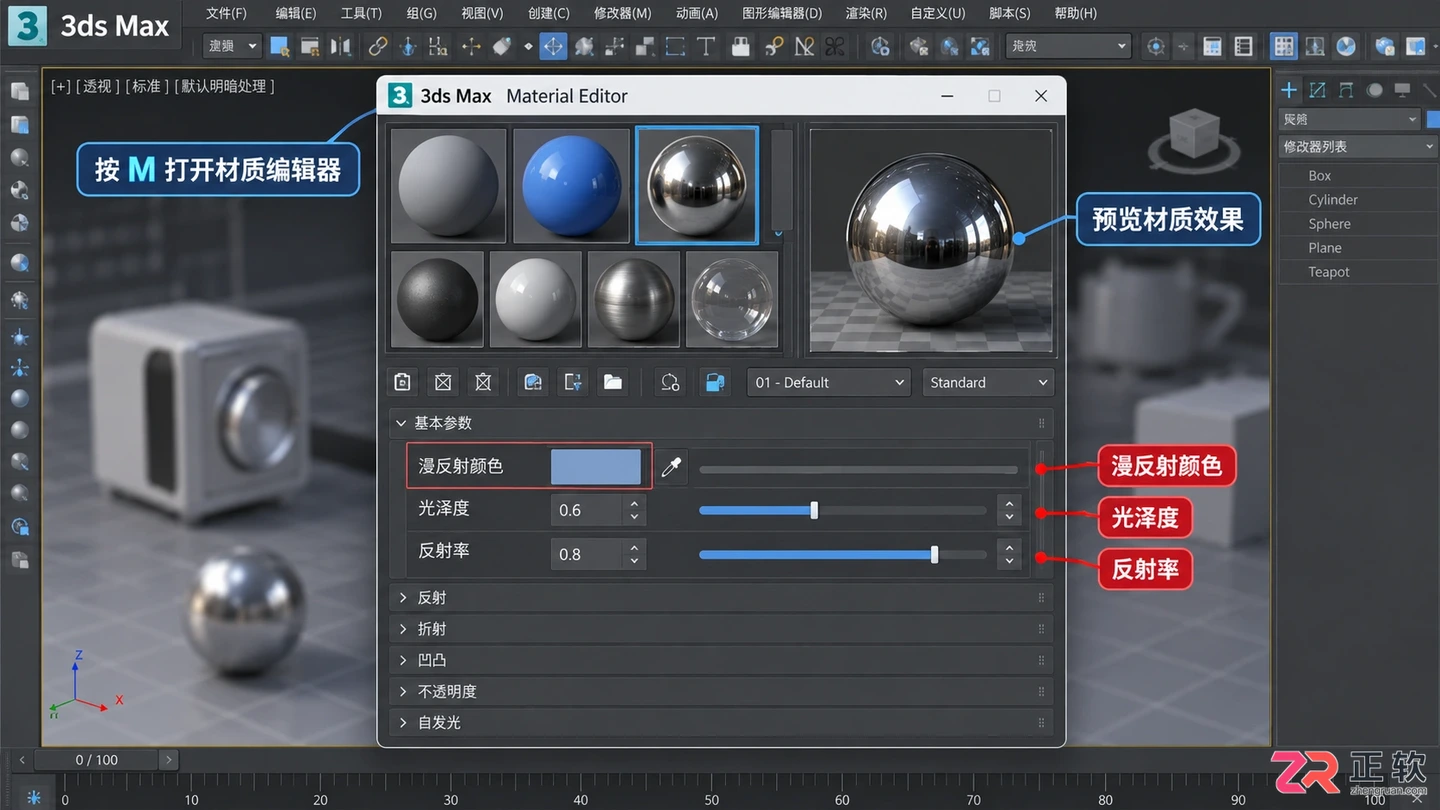This screenshot has height=810, width=1440.
Task: Click the 反射率 0.8 value field
Action: coord(588,554)
